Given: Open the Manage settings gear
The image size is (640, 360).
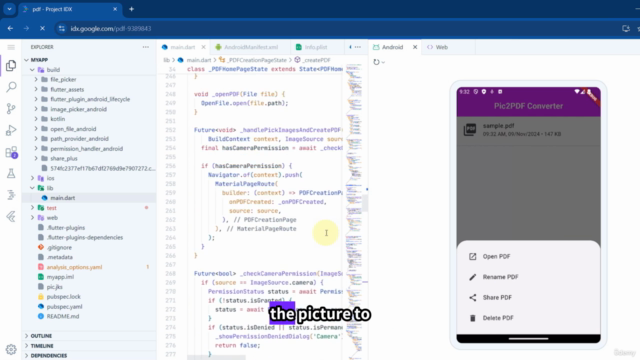Looking at the screenshot, I should click(11, 349).
